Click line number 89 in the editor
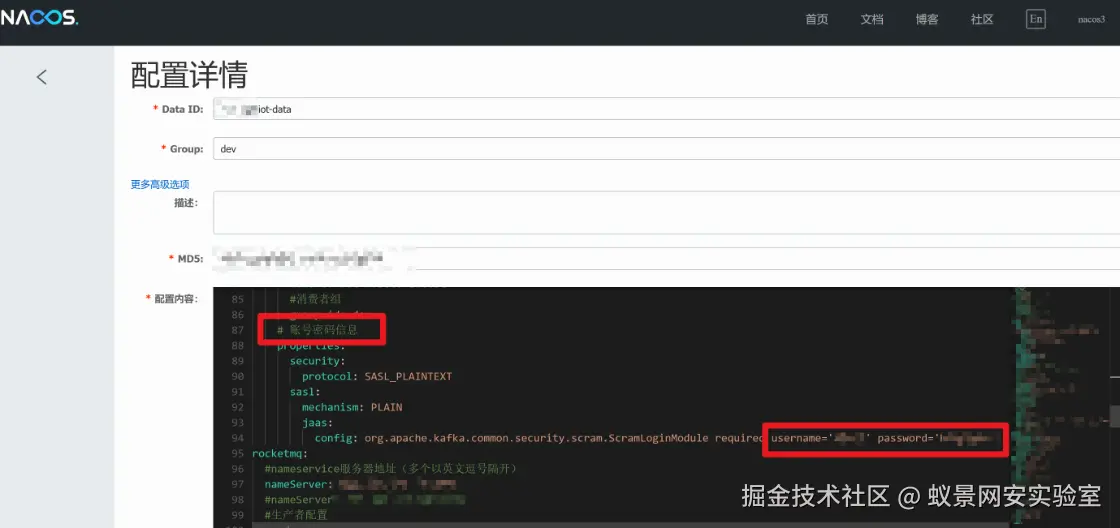 [x=238, y=361]
